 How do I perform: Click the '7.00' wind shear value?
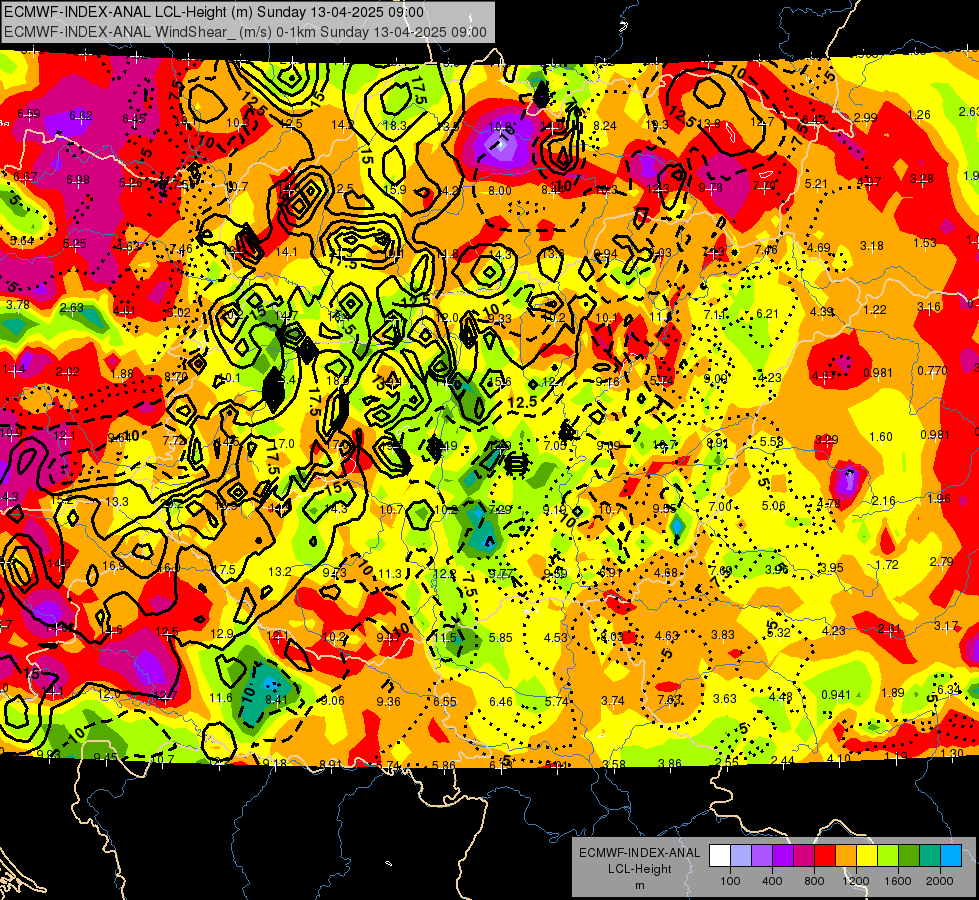click(x=720, y=506)
